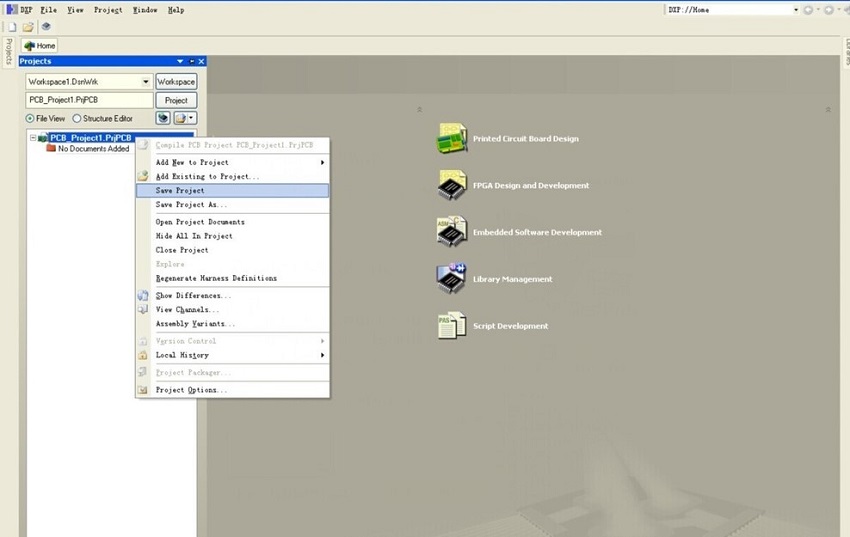850x537 pixels.
Task: Click Library Management link
Action: click(512, 279)
